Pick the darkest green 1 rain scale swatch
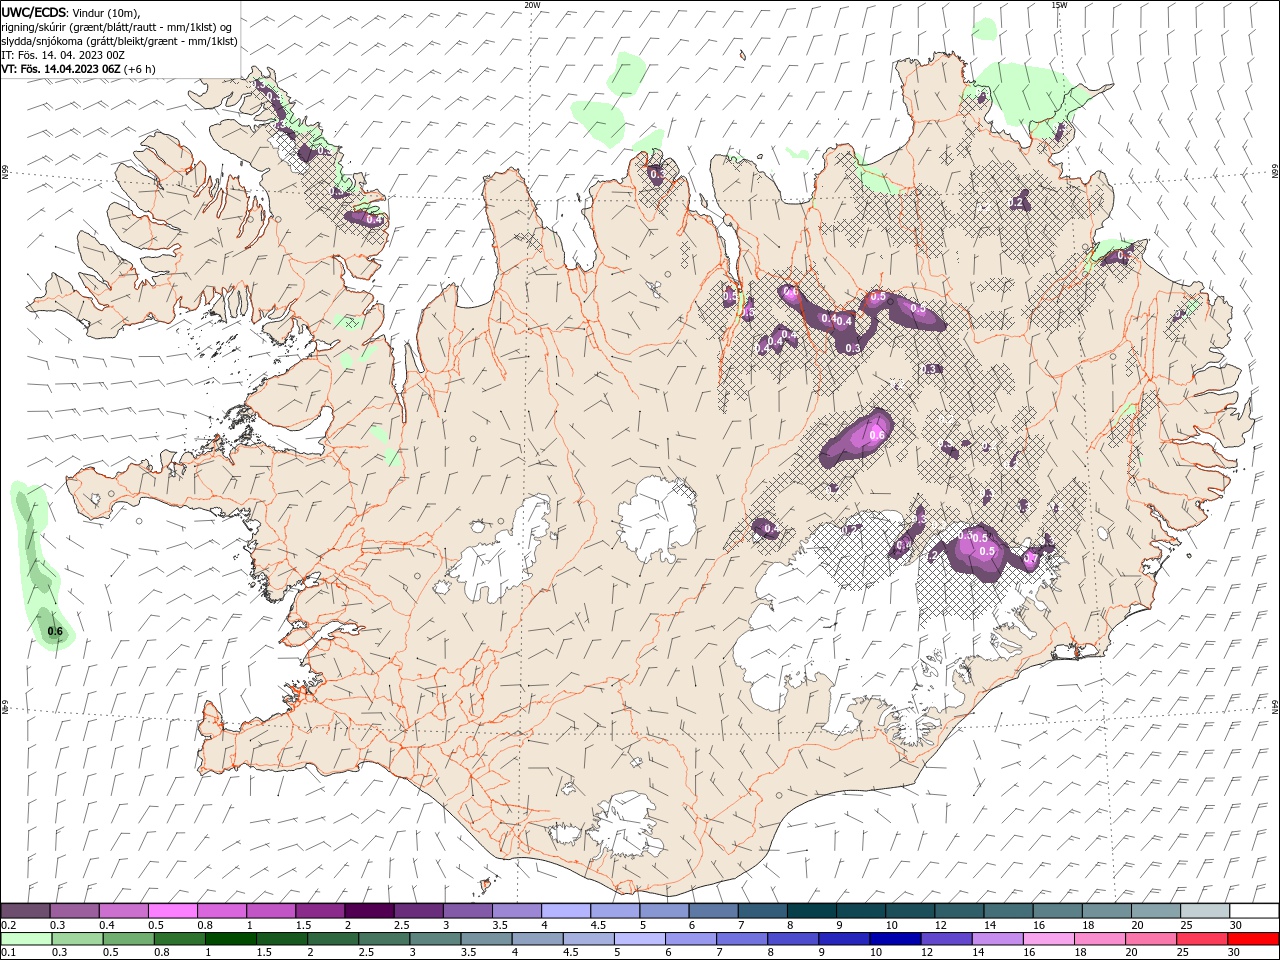This screenshot has width=1280, height=960. pos(231,939)
